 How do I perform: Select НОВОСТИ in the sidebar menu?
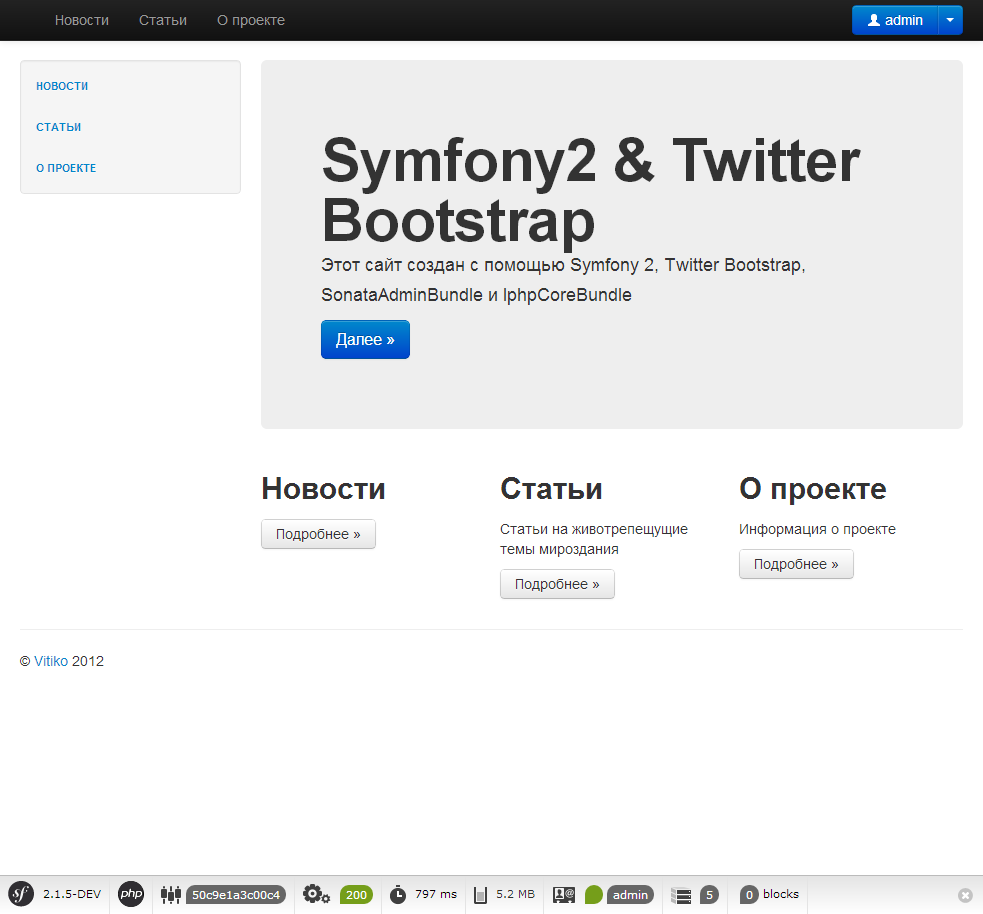[62, 86]
